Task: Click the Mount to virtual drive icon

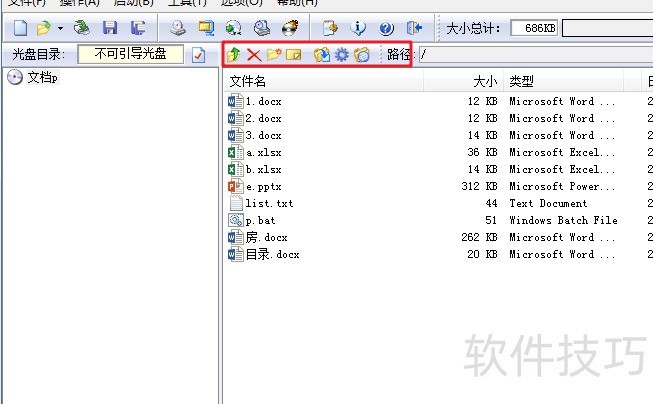Action: (262, 28)
